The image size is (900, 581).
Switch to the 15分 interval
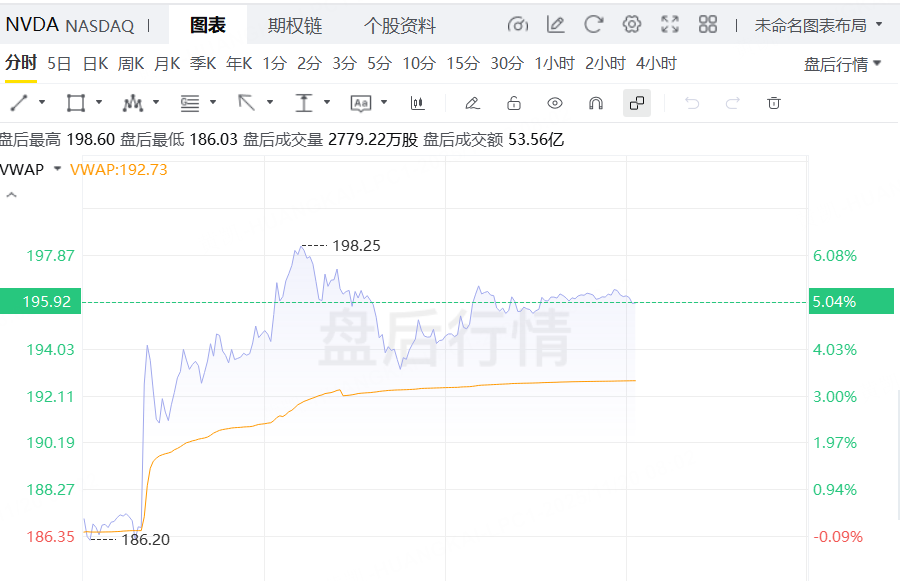[x=463, y=64]
